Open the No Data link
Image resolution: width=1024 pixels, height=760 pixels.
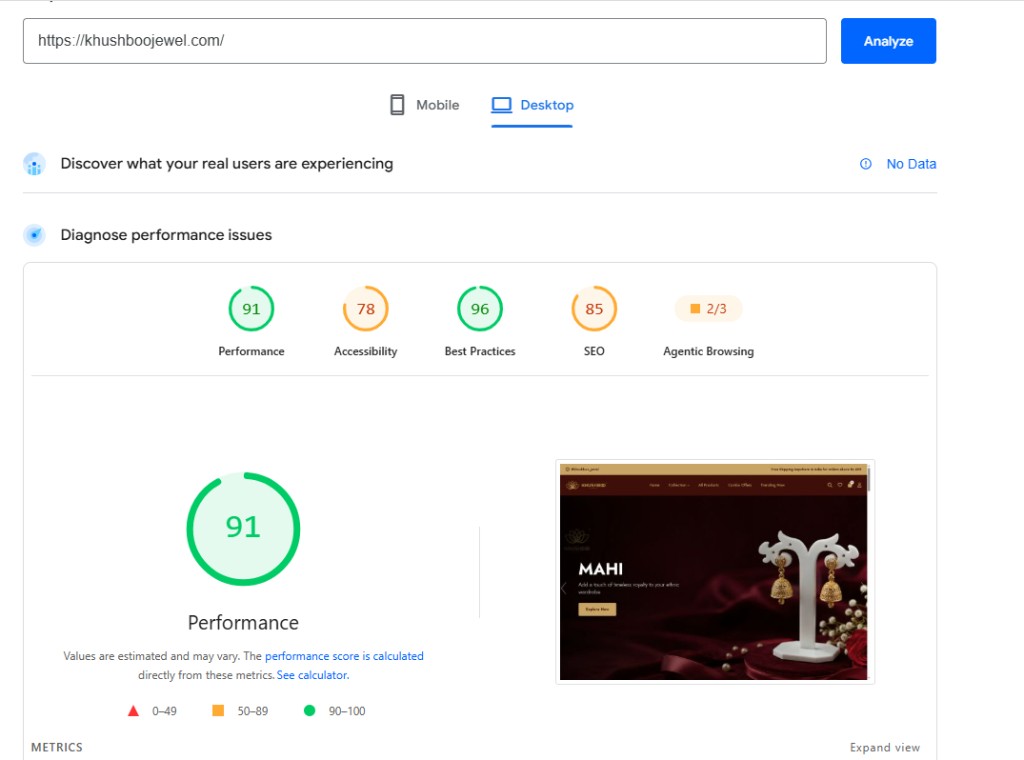coord(911,164)
